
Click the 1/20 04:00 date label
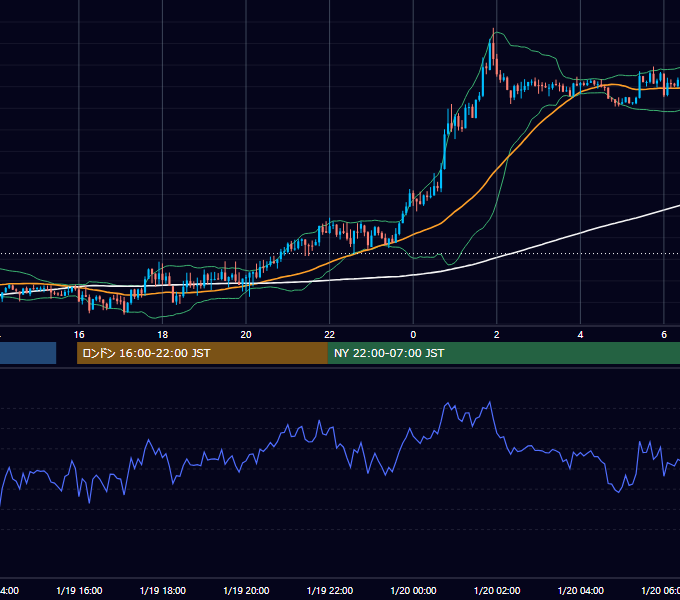581,591
